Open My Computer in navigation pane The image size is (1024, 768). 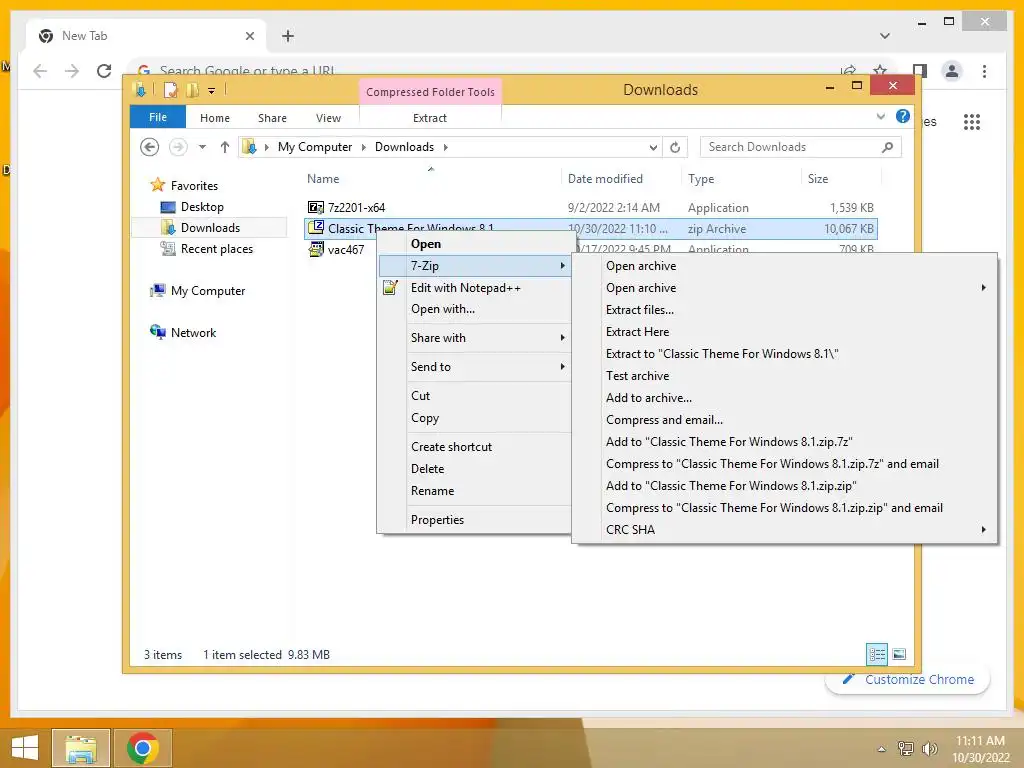(x=208, y=291)
